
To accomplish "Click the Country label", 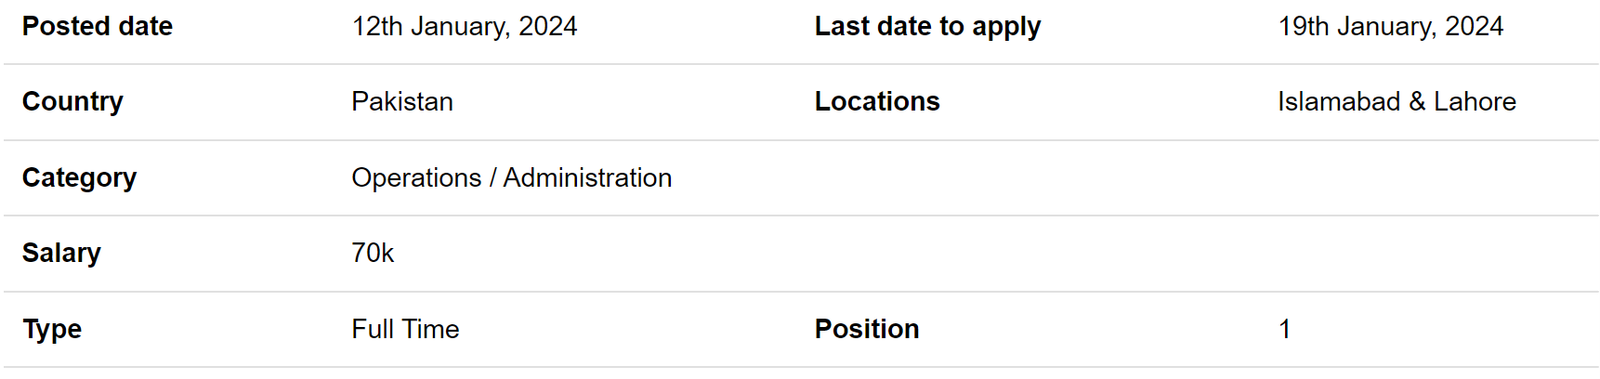I will click(x=73, y=102).
